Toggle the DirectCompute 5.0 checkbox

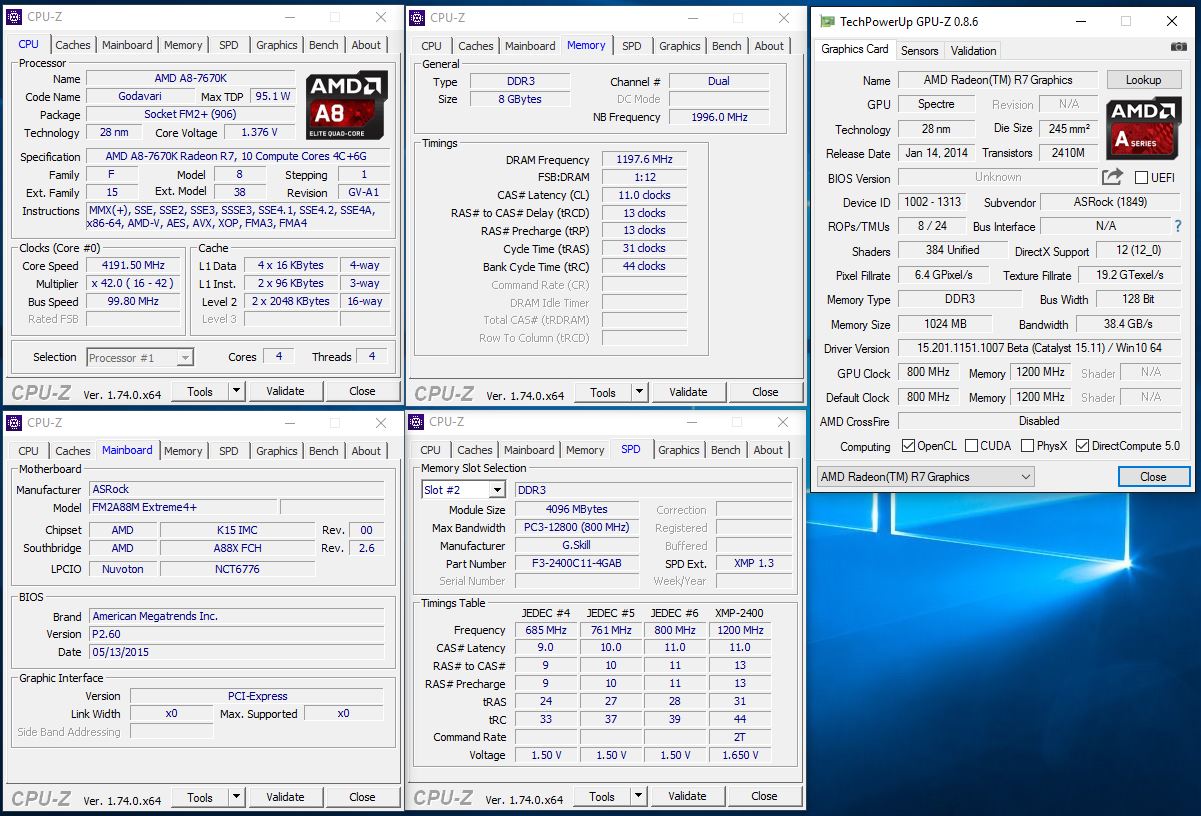coord(1082,446)
